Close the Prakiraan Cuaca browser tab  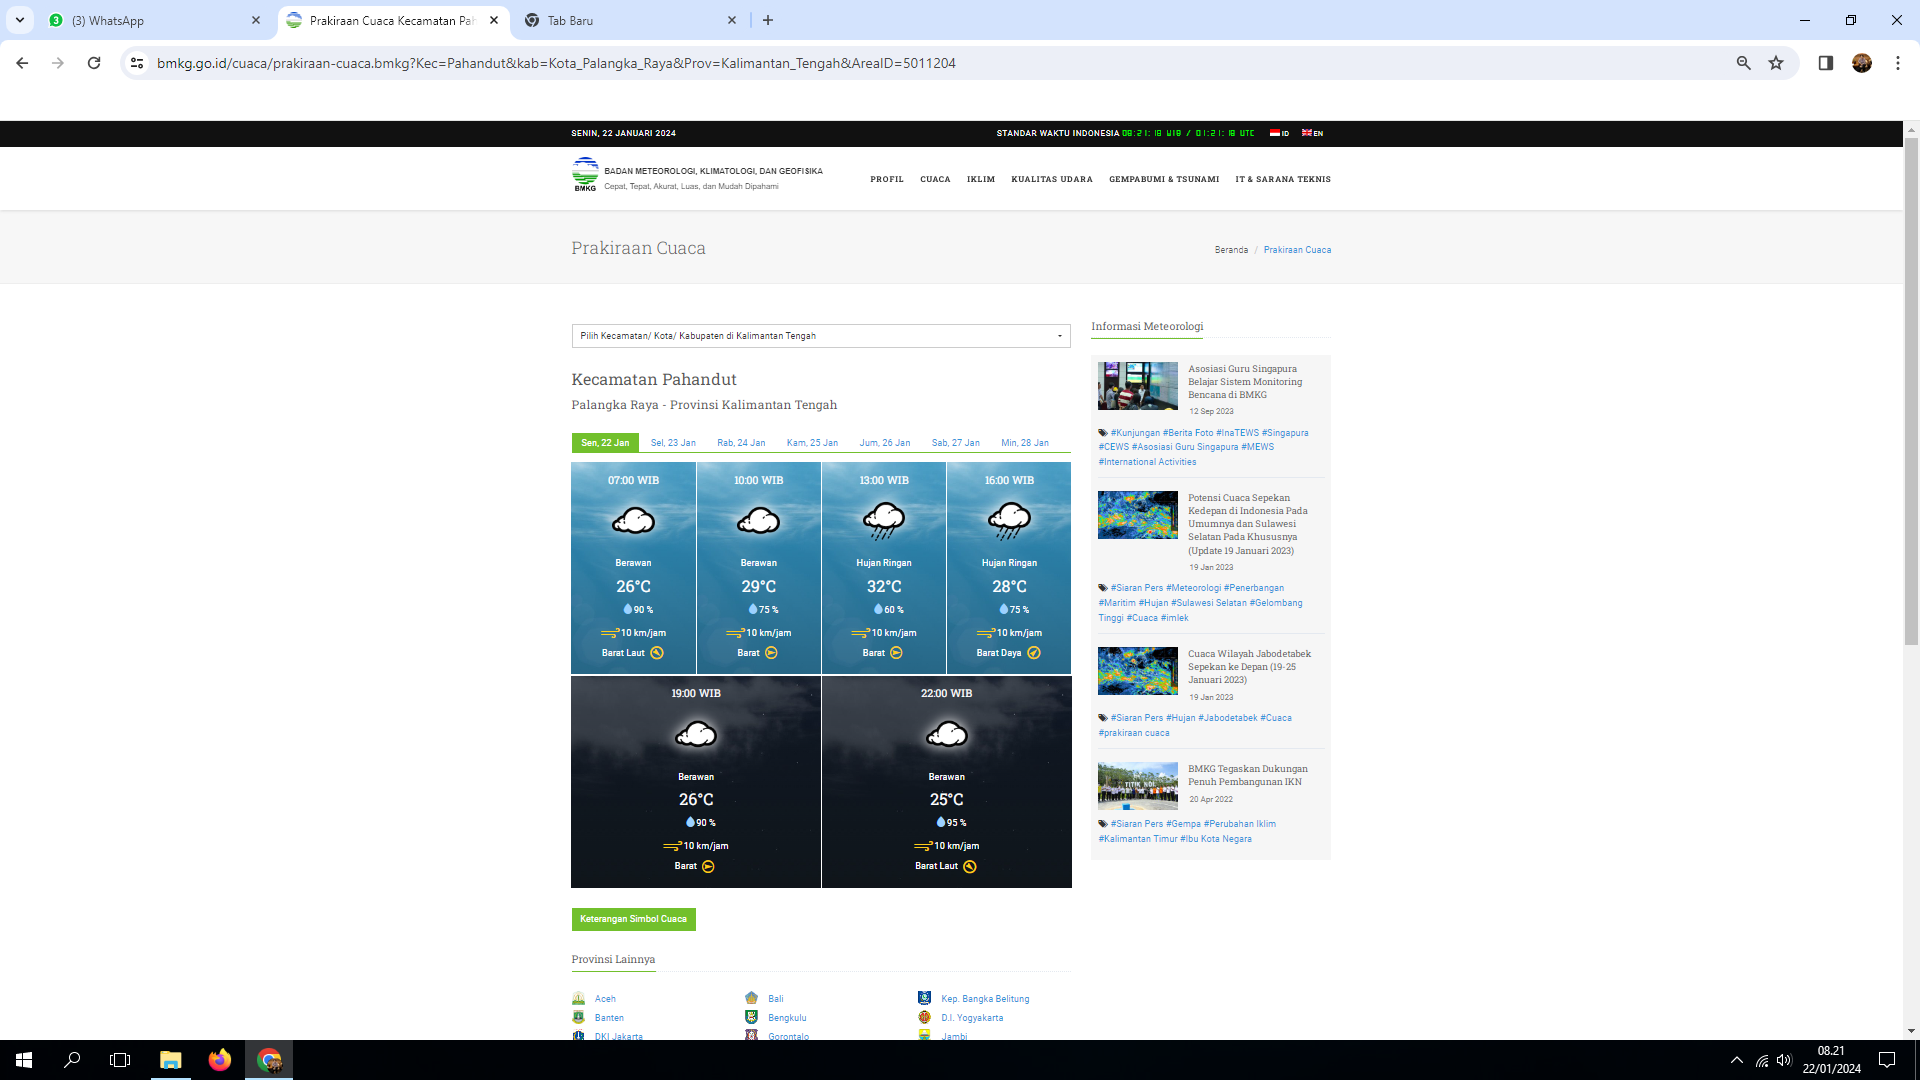click(494, 20)
